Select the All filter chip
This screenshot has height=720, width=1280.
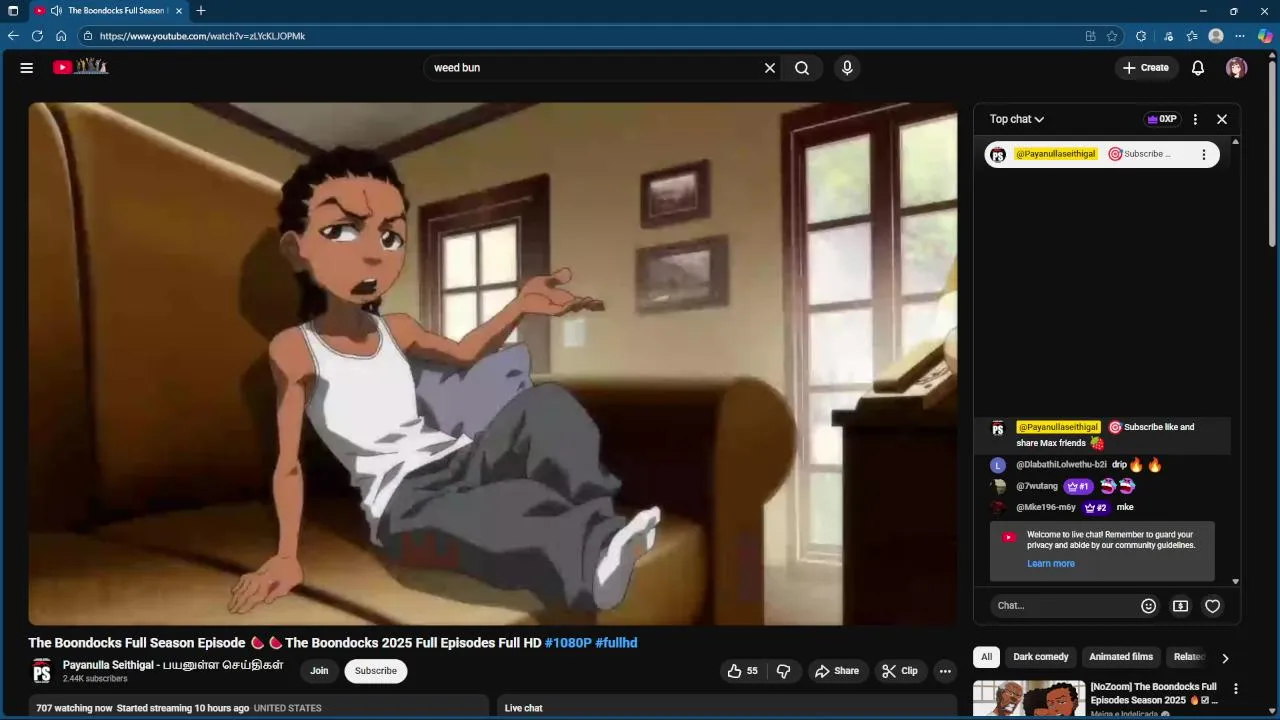[x=986, y=657]
